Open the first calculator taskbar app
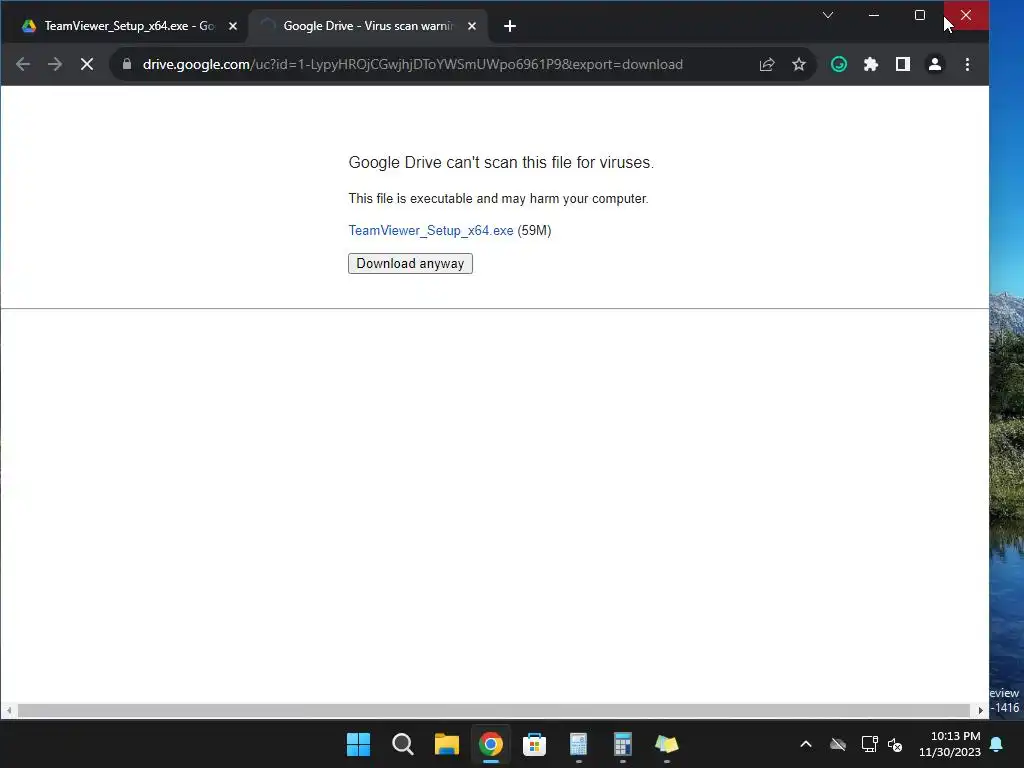The width and height of the screenshot is (1024, 768). click(579, 744)
